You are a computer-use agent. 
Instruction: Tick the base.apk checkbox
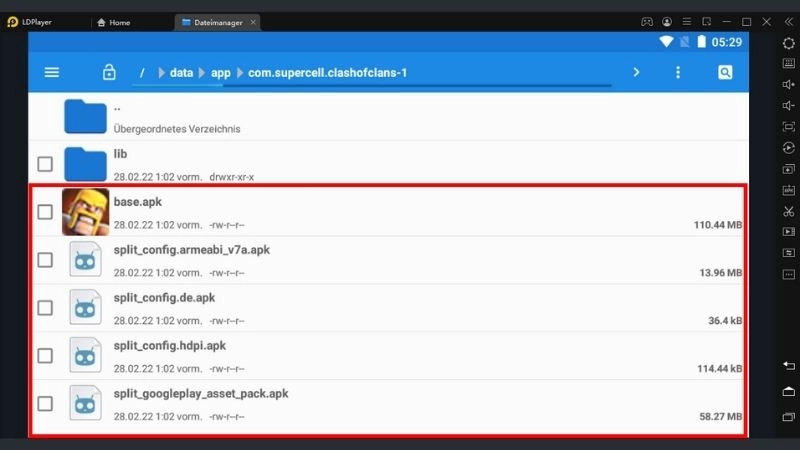45,212
